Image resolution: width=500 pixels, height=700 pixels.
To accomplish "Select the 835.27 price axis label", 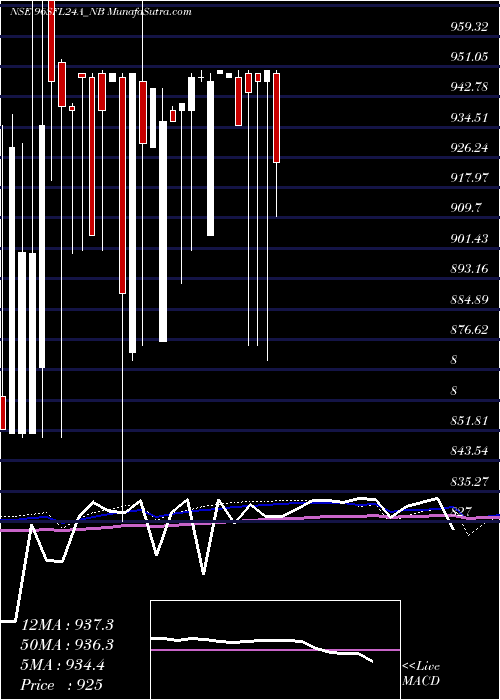I will coord(469,482).
